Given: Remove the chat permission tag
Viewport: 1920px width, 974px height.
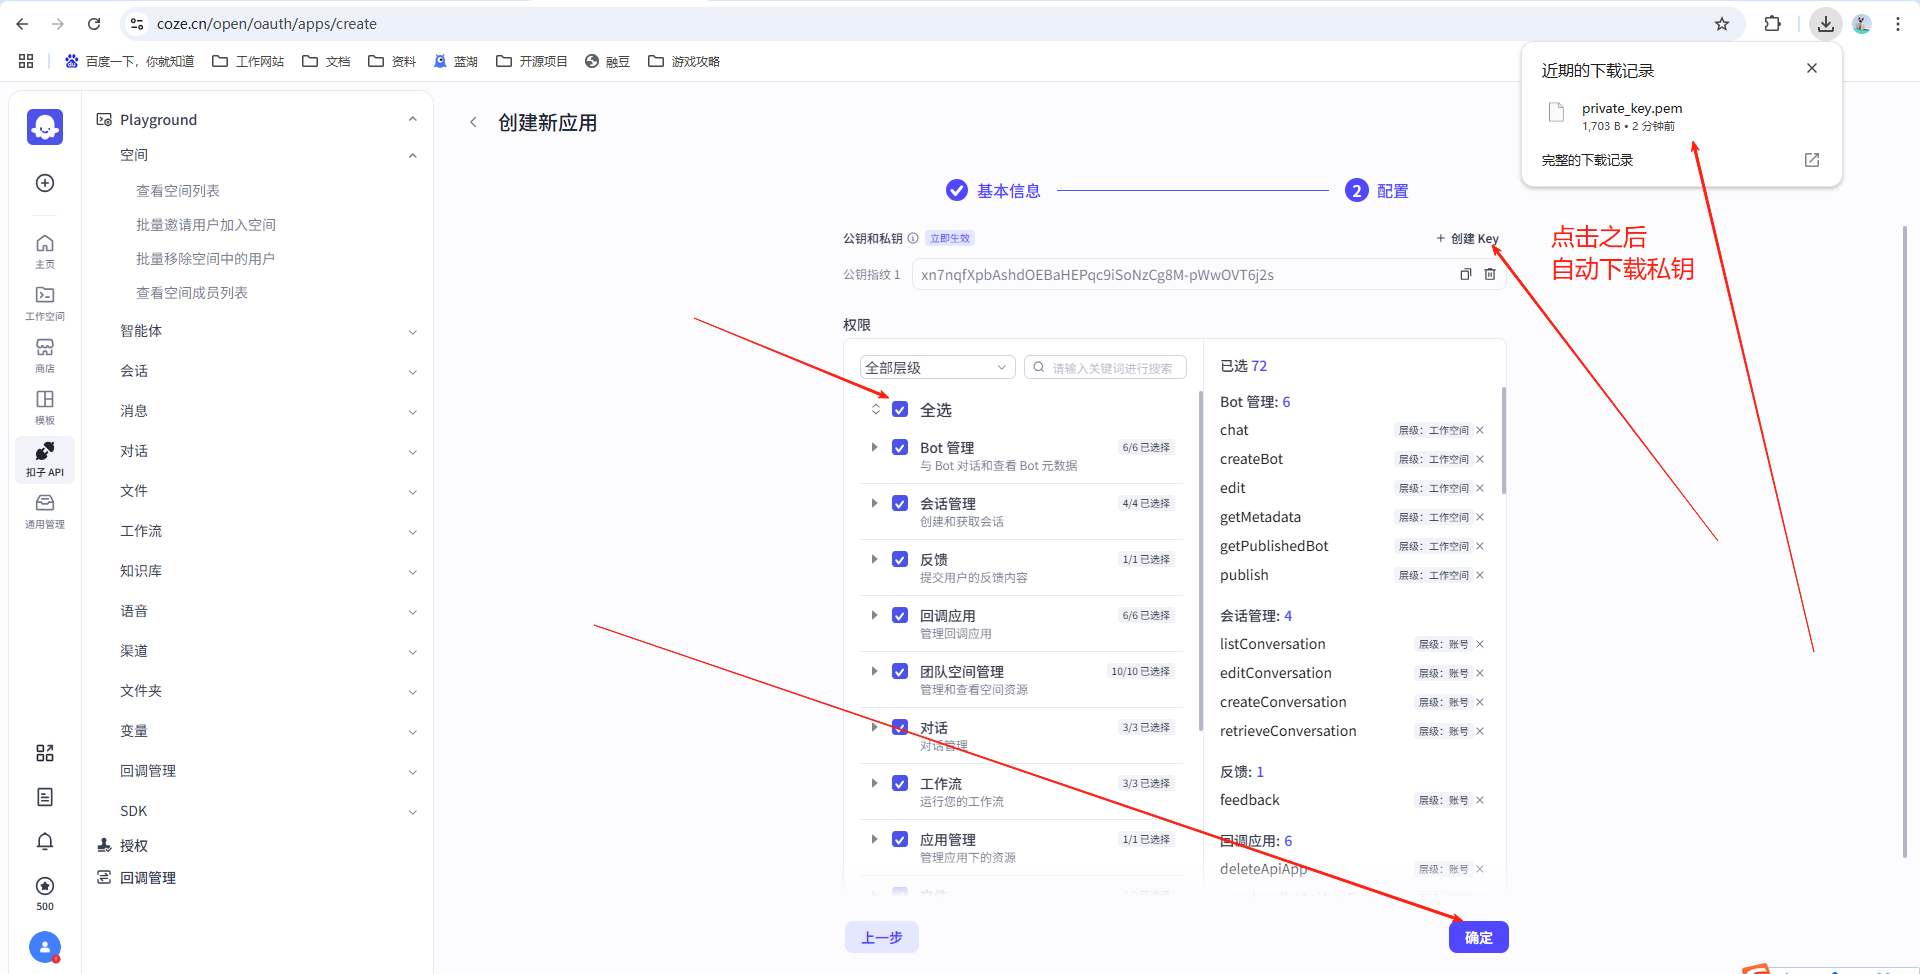Looking at the screenshot, I should 1480,430.
